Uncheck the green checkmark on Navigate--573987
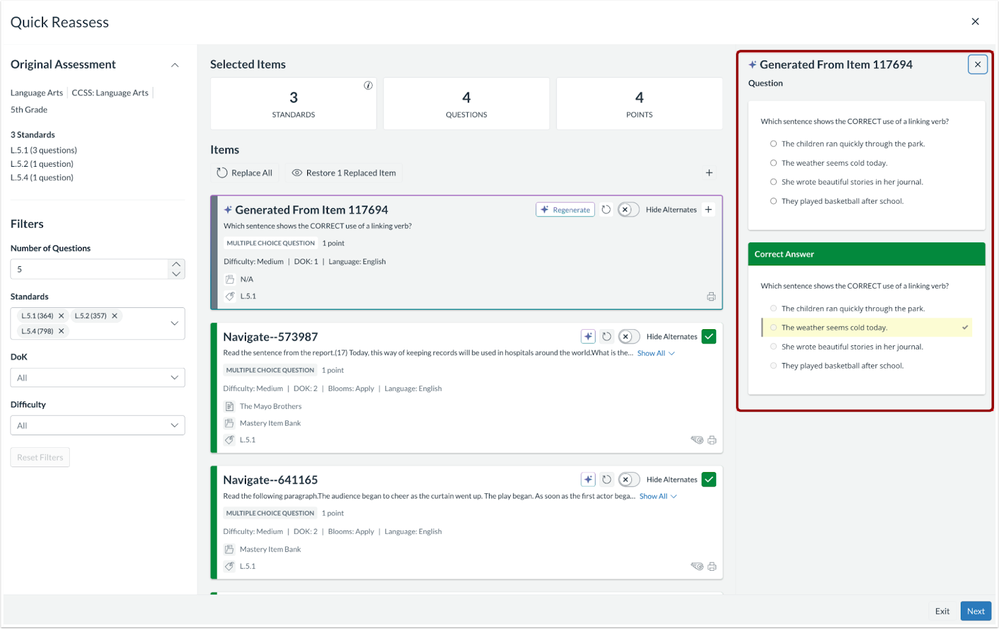Screen dimensions: 999x629 point(709,336)
